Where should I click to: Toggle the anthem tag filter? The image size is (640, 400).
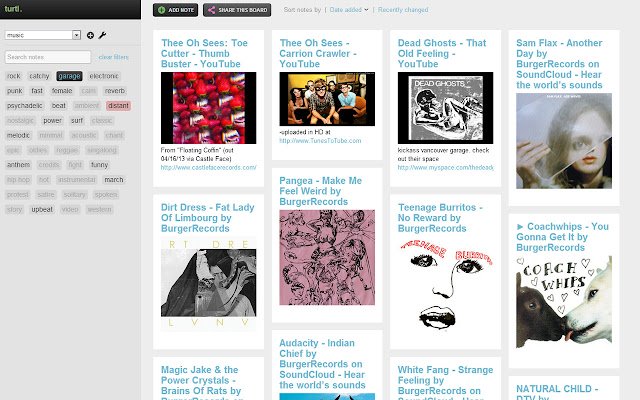pos(18,165)
